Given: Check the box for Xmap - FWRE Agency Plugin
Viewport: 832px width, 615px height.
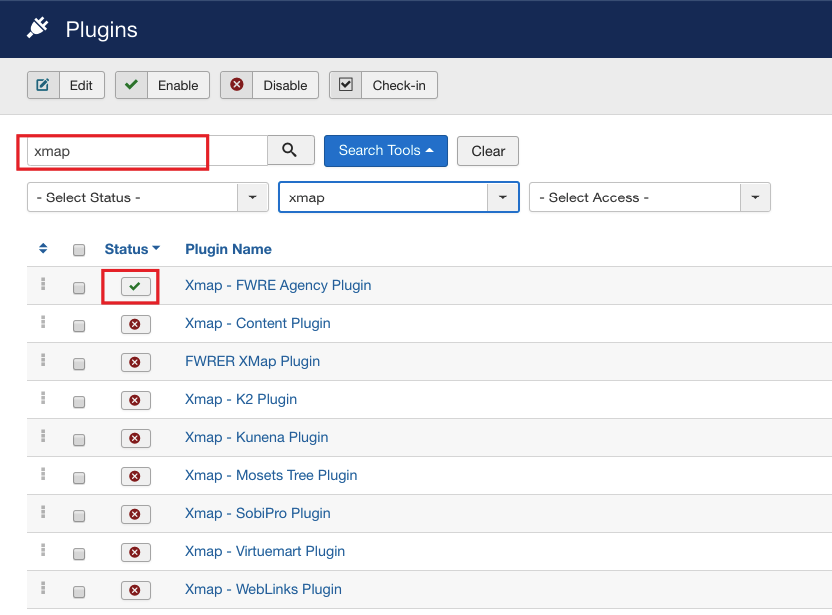Looking at the screenshot, I should point(79,288).
